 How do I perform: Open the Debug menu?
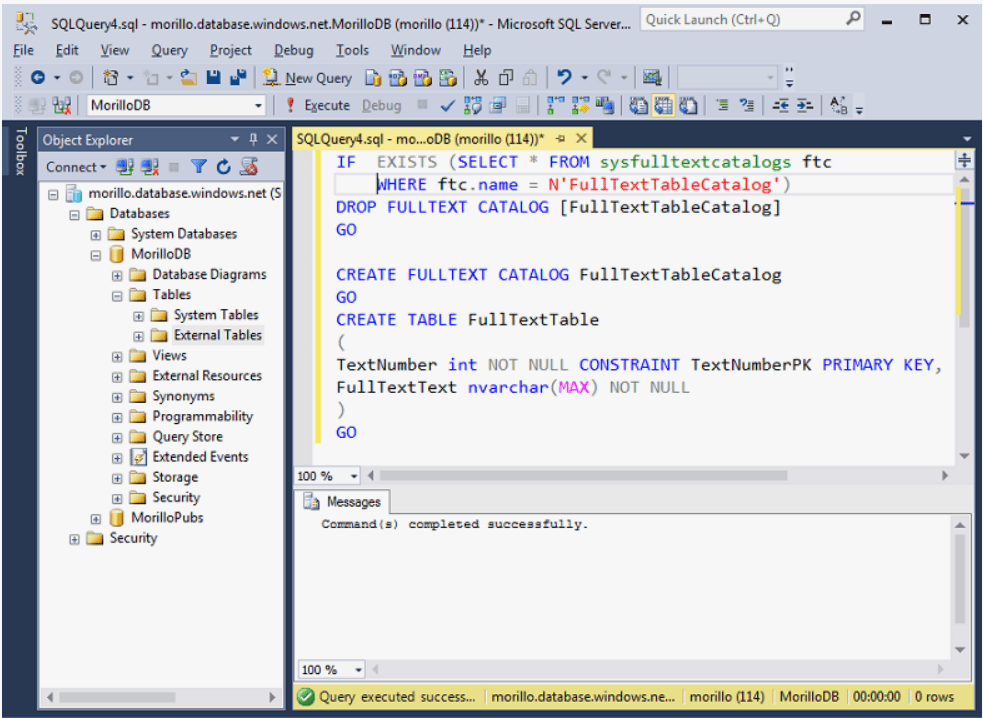pos(293,50)
